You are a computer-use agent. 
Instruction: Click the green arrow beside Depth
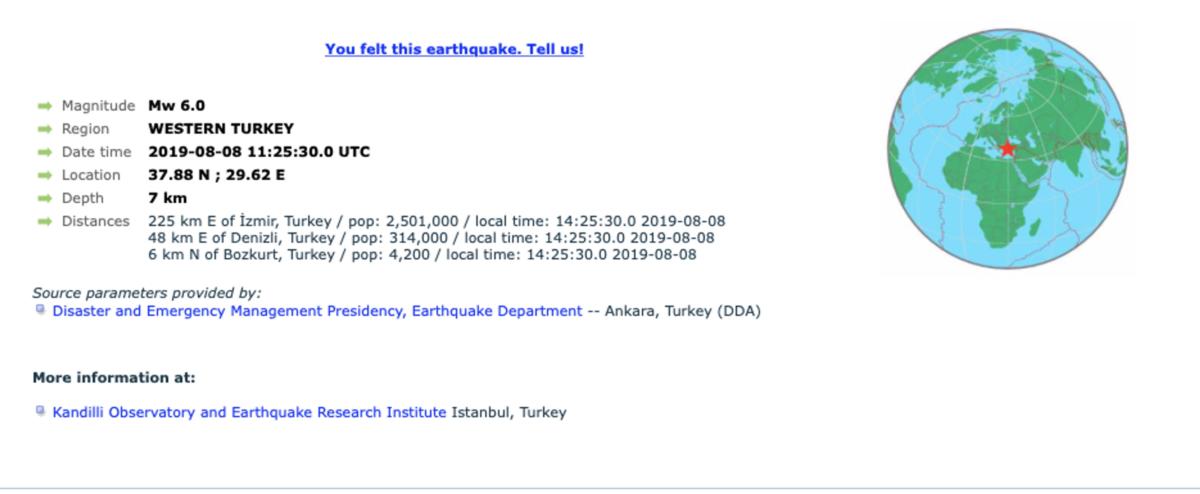click(x=44, y=198)
